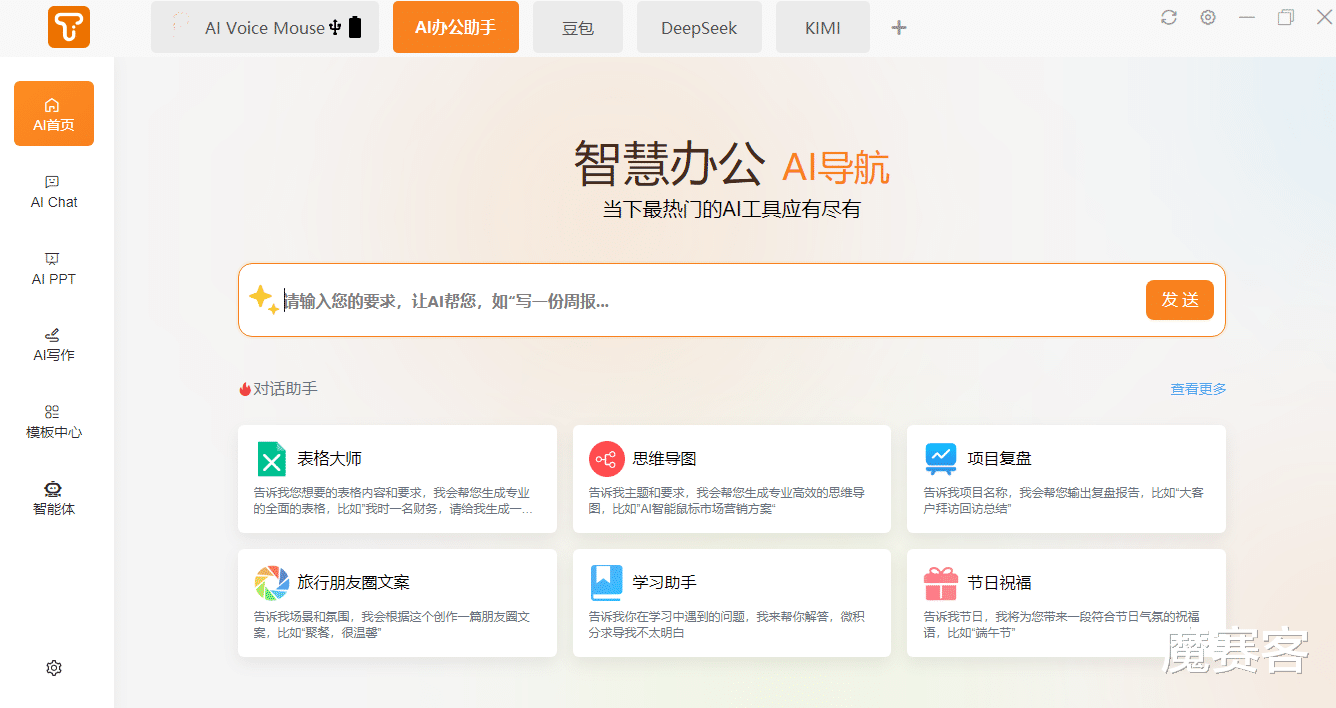Open the 表格大师 assistant card
Screen dimensions: 1336x708
[397, 479]
